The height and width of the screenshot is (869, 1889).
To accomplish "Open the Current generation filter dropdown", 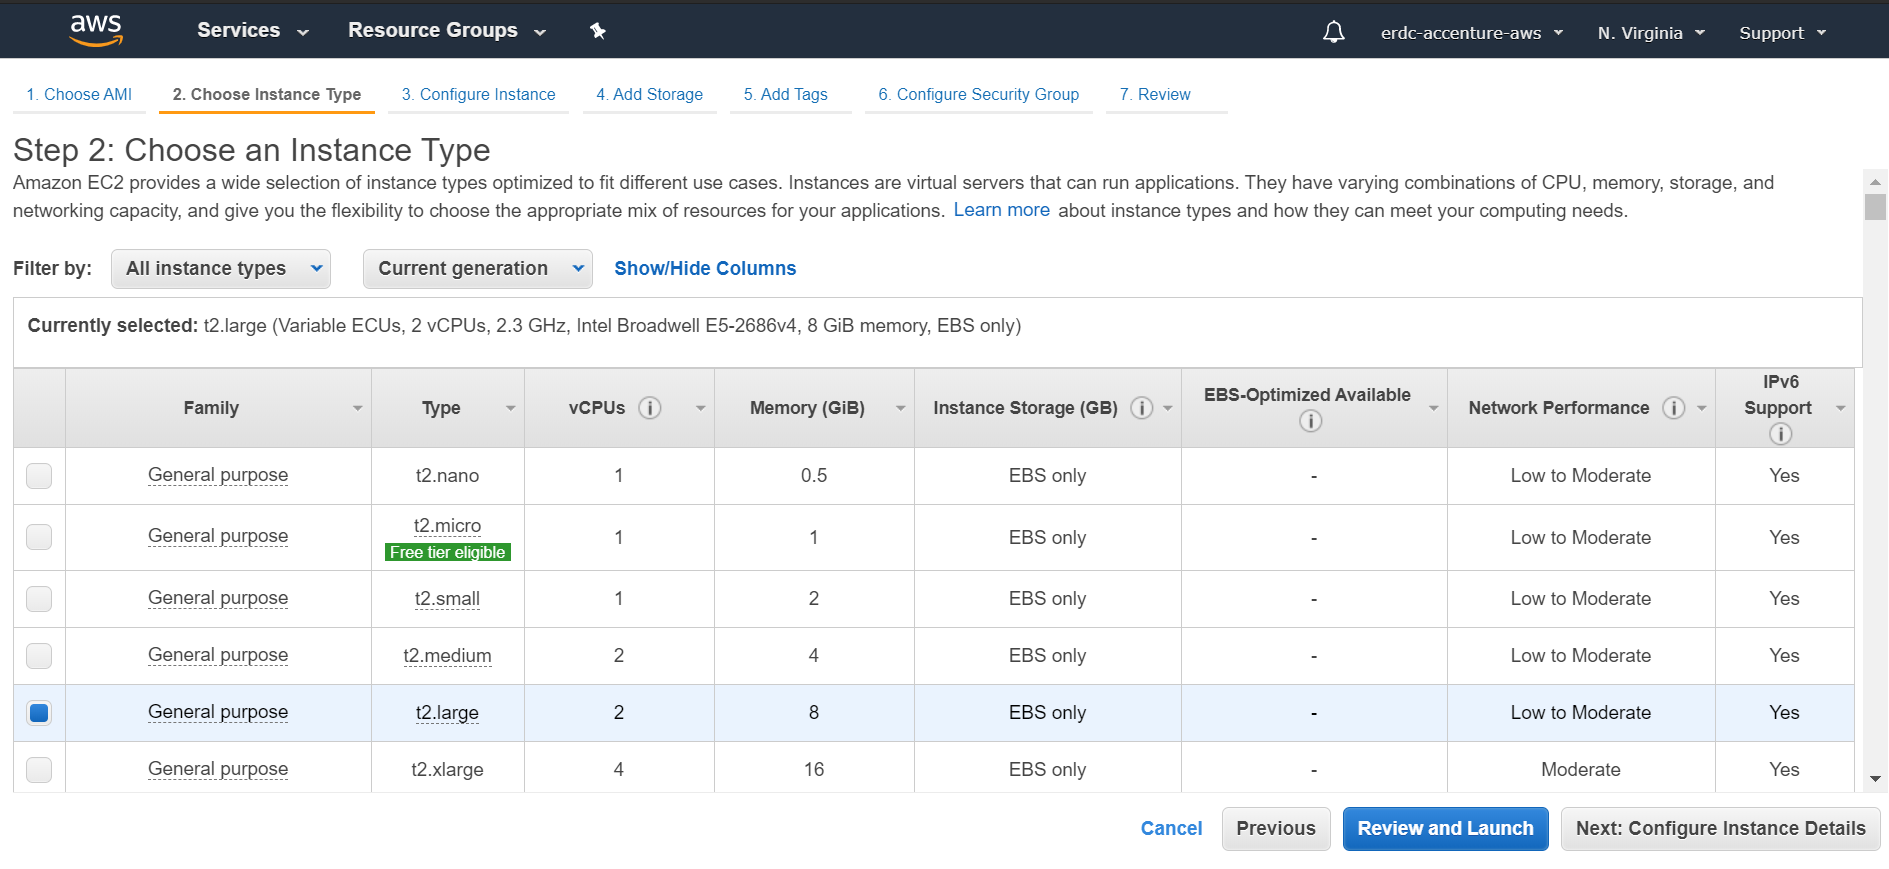I will 477,269.
